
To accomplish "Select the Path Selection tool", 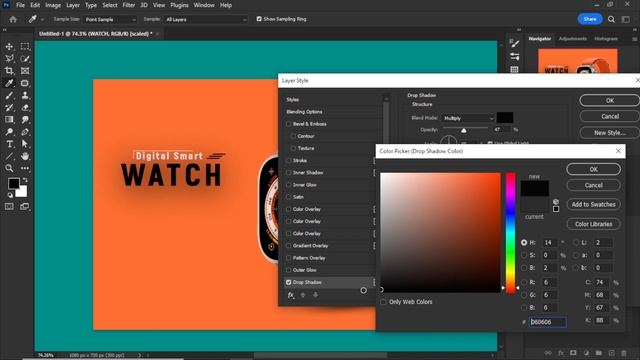I will pyautogui.click(x=25, y=144).
